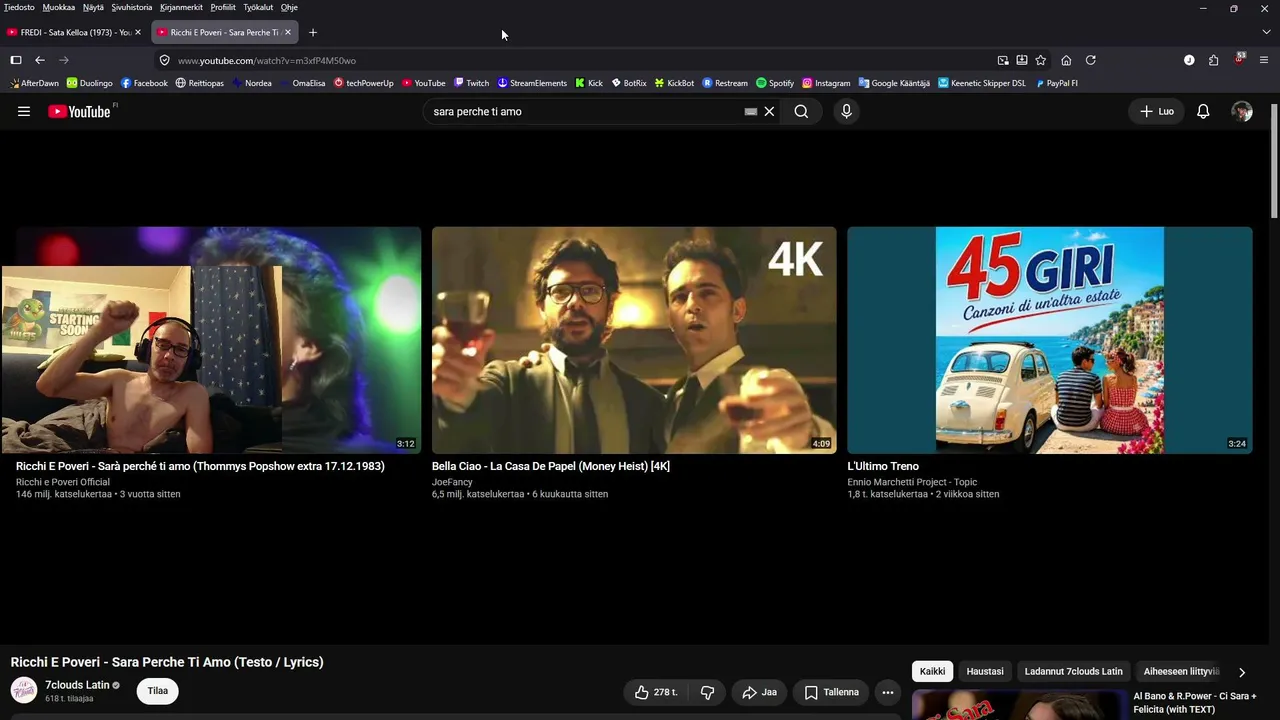The image size is (1280, 720).
Task: Save the video with Tallenna button
Action: tap(832, 692)
